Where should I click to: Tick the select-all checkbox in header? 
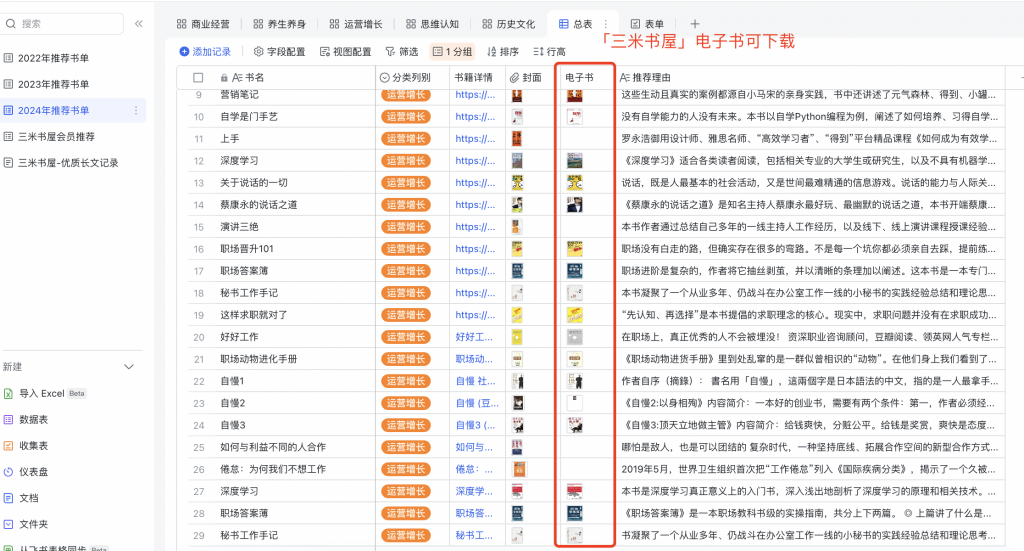[199, 77]
